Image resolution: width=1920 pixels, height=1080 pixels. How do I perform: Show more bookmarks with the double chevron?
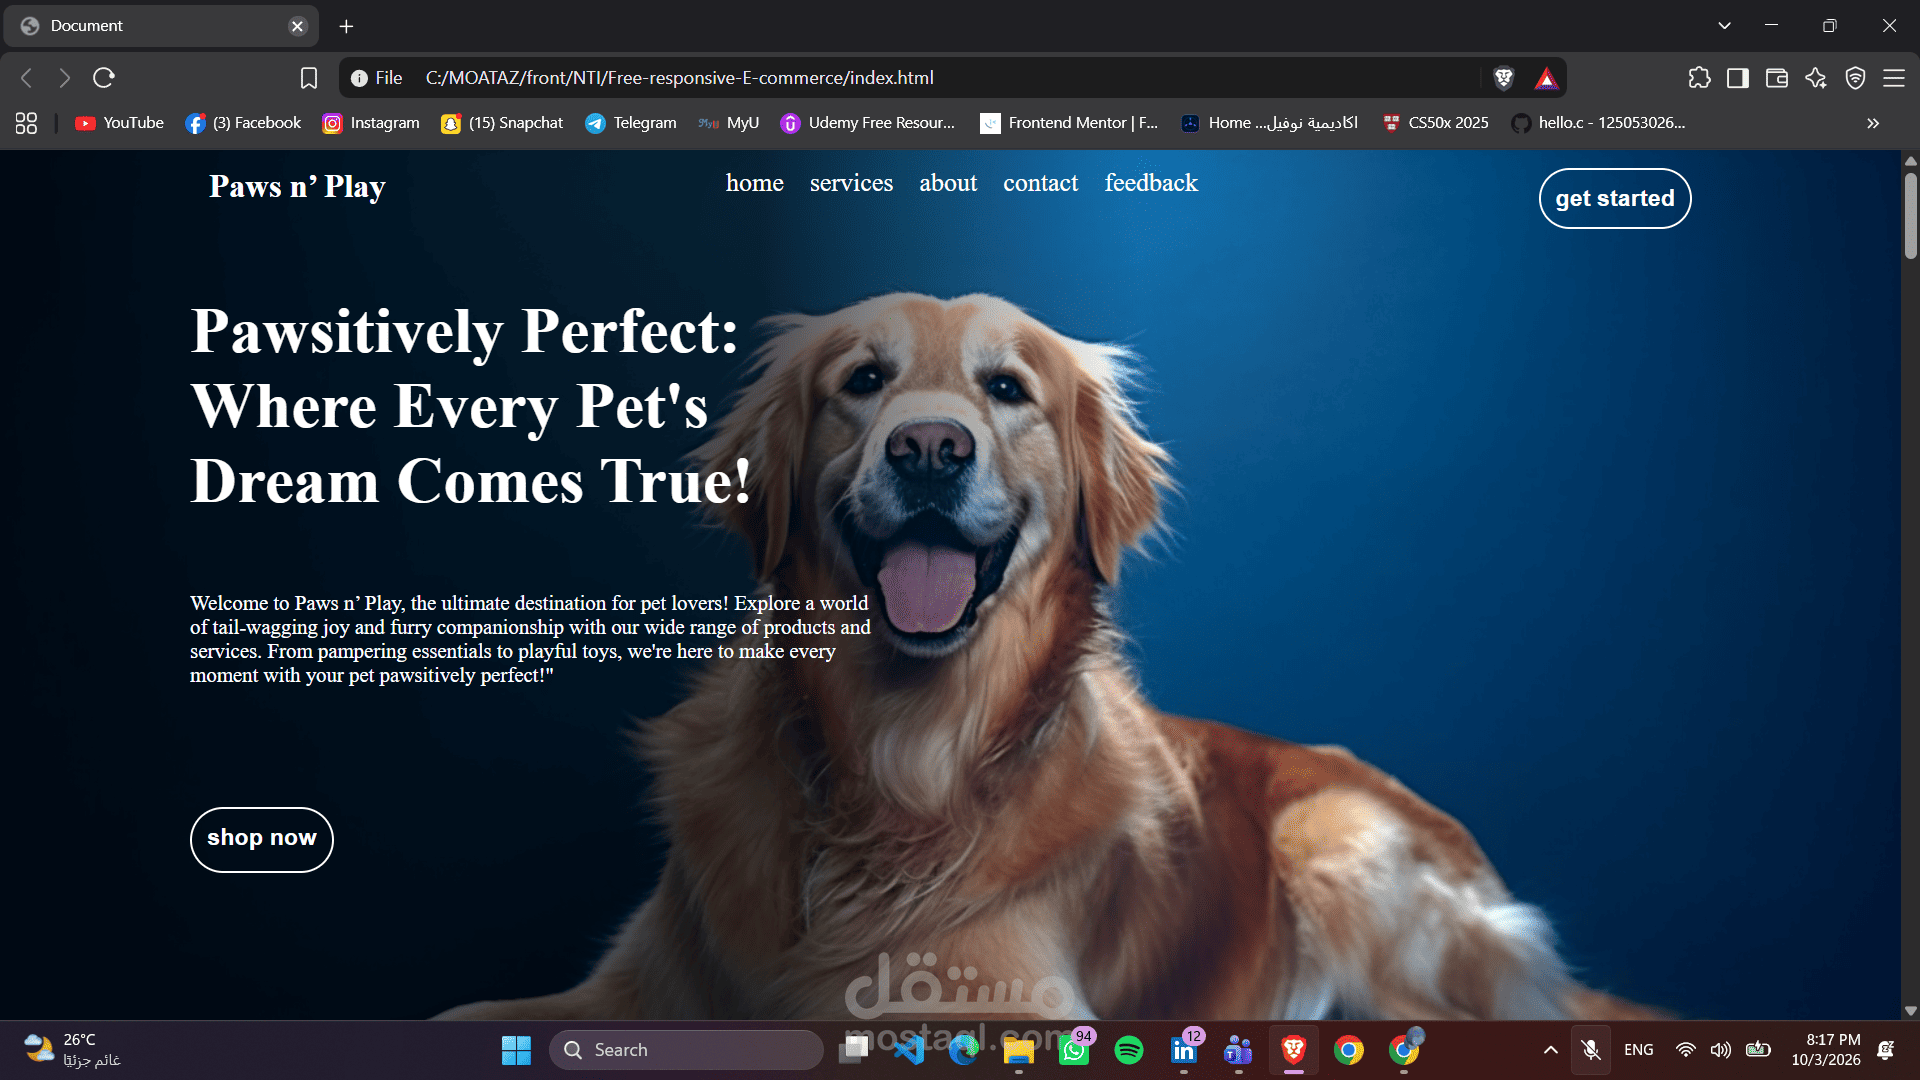coord(1873,123)
